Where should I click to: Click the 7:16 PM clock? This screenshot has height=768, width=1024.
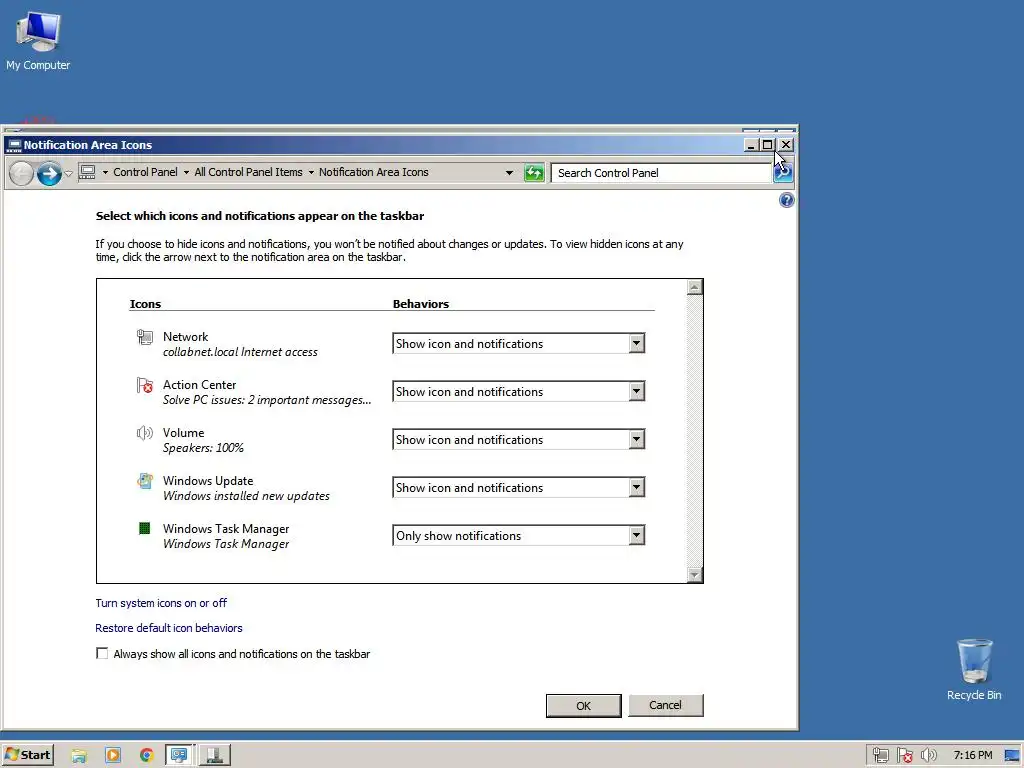972,756
